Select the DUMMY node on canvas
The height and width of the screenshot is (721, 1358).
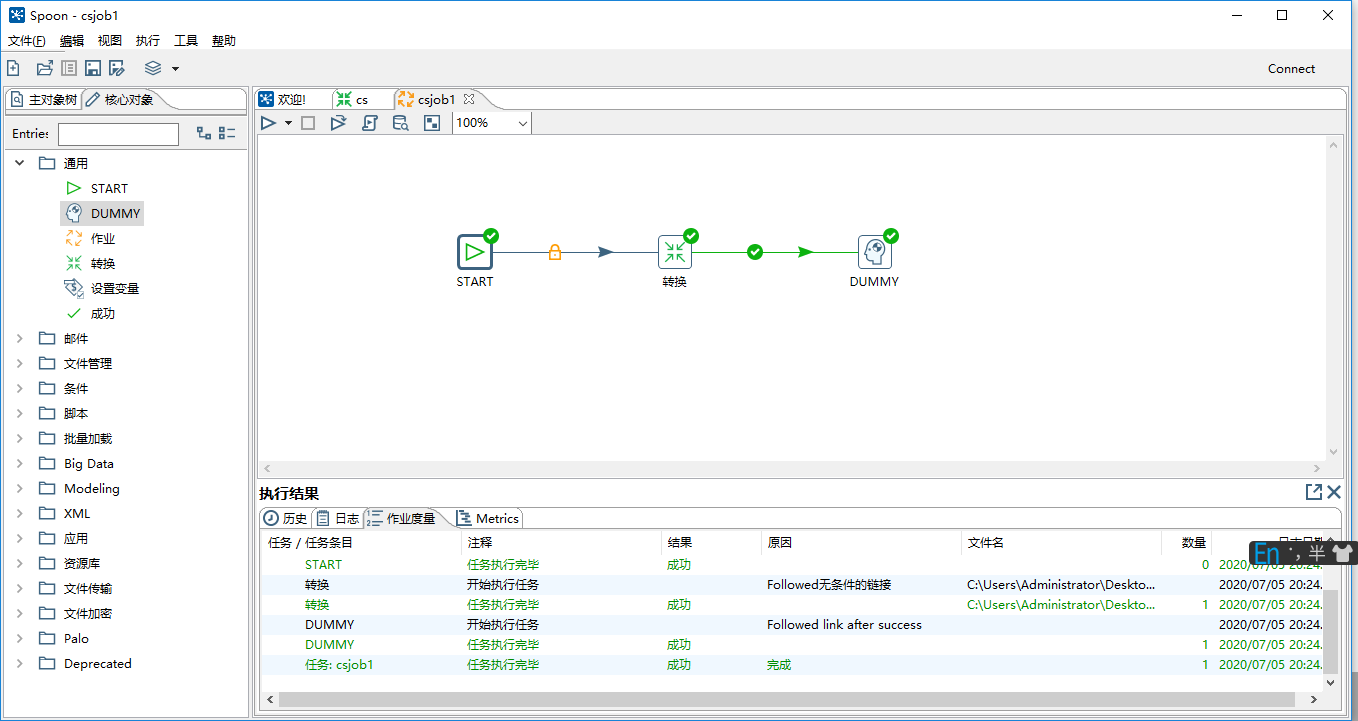click(x=875, y=252)
